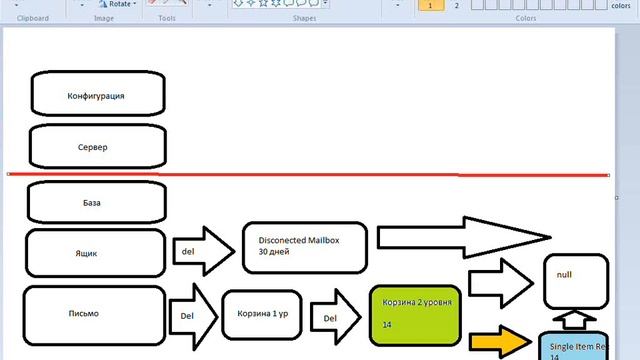Open the Size dropdown arrow before Color 1
The image size is (640, 360).
pos(398,5)
